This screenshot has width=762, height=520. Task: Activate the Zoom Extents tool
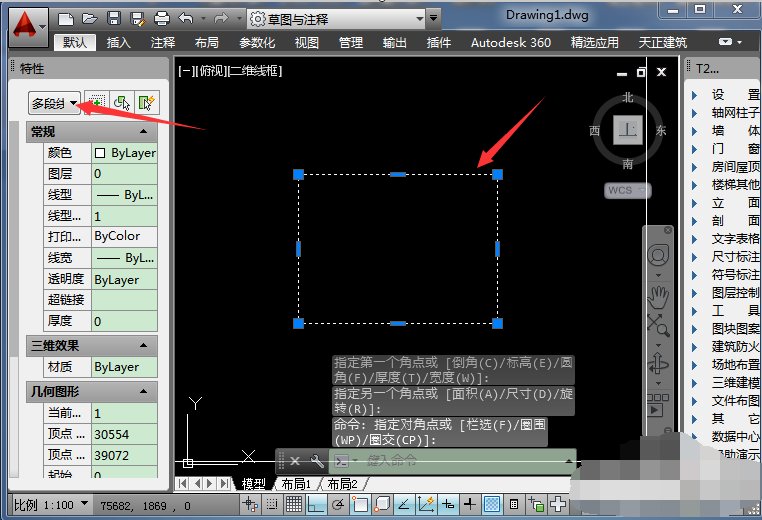pyautogui.click(x=658, y=325)
